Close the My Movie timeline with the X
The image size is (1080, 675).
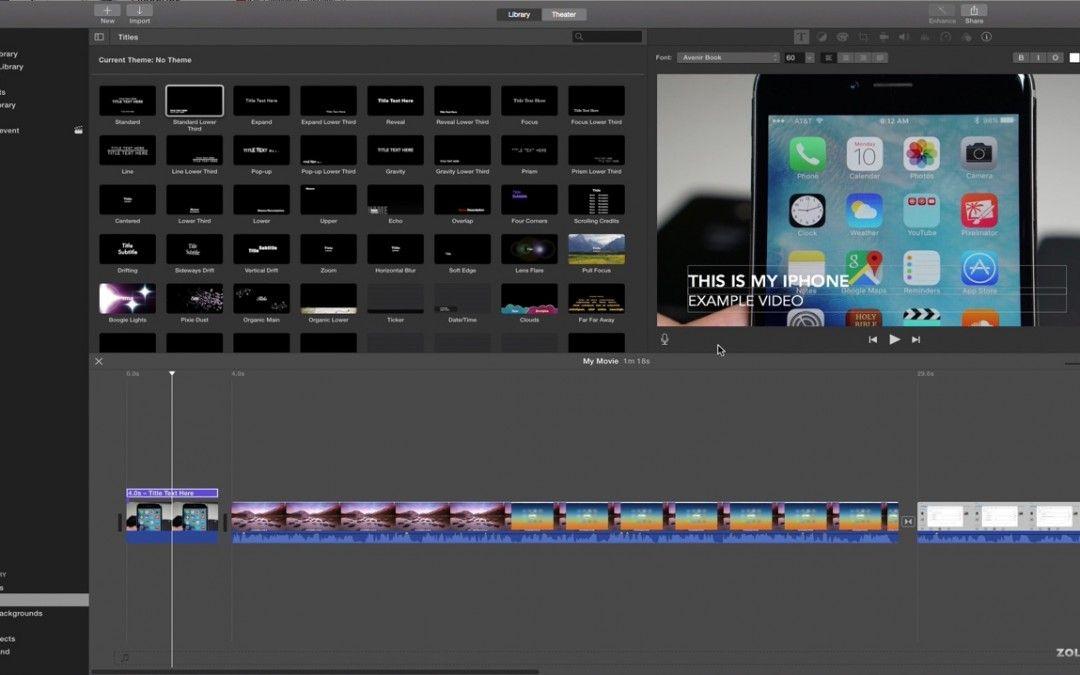tap(99, 362)
